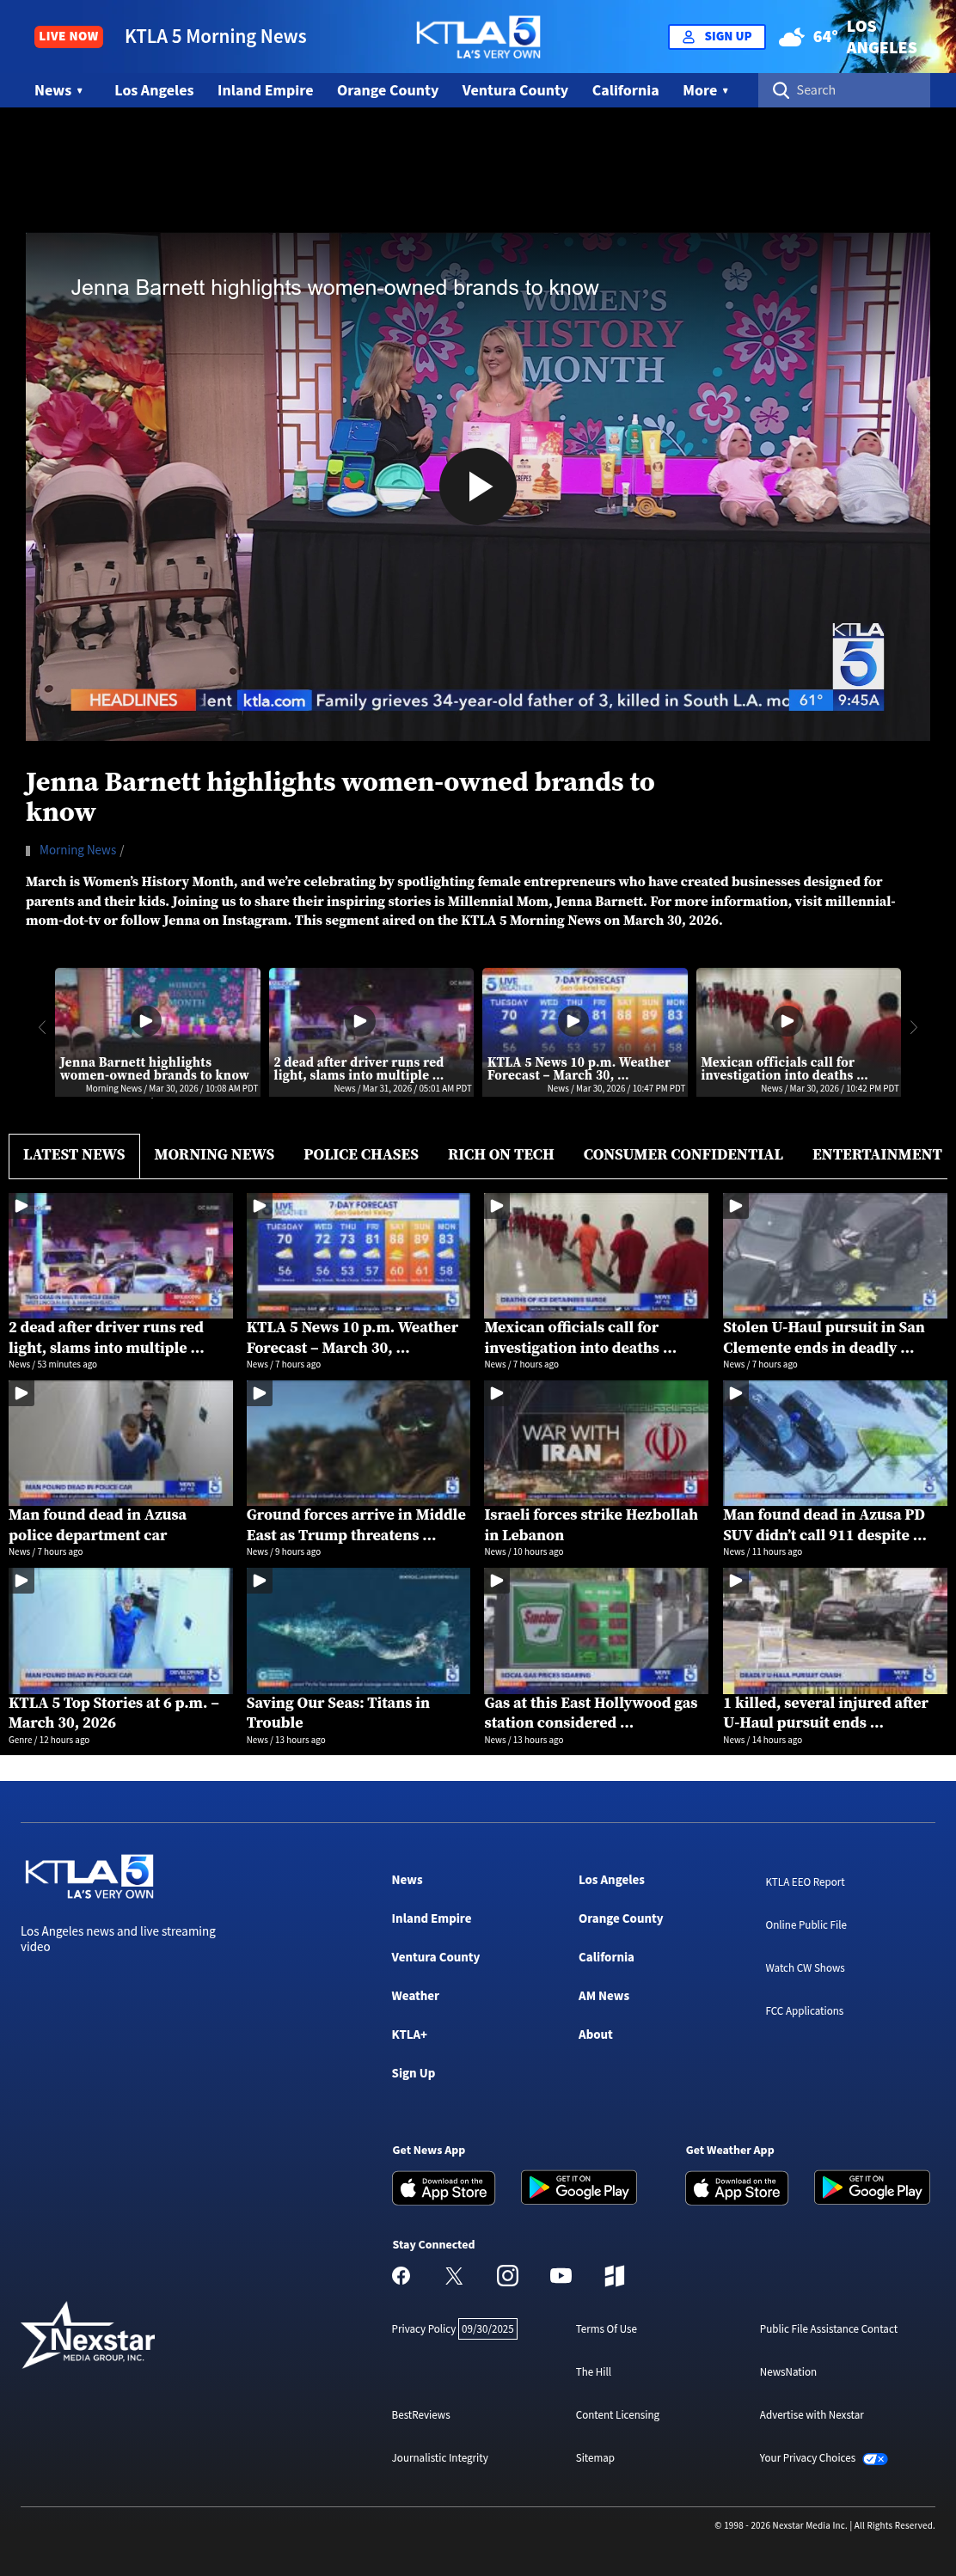Click the LIVE NOW badge
Image resolution: width=956 pixels, height=2576 pixels.
coord(69,36)
